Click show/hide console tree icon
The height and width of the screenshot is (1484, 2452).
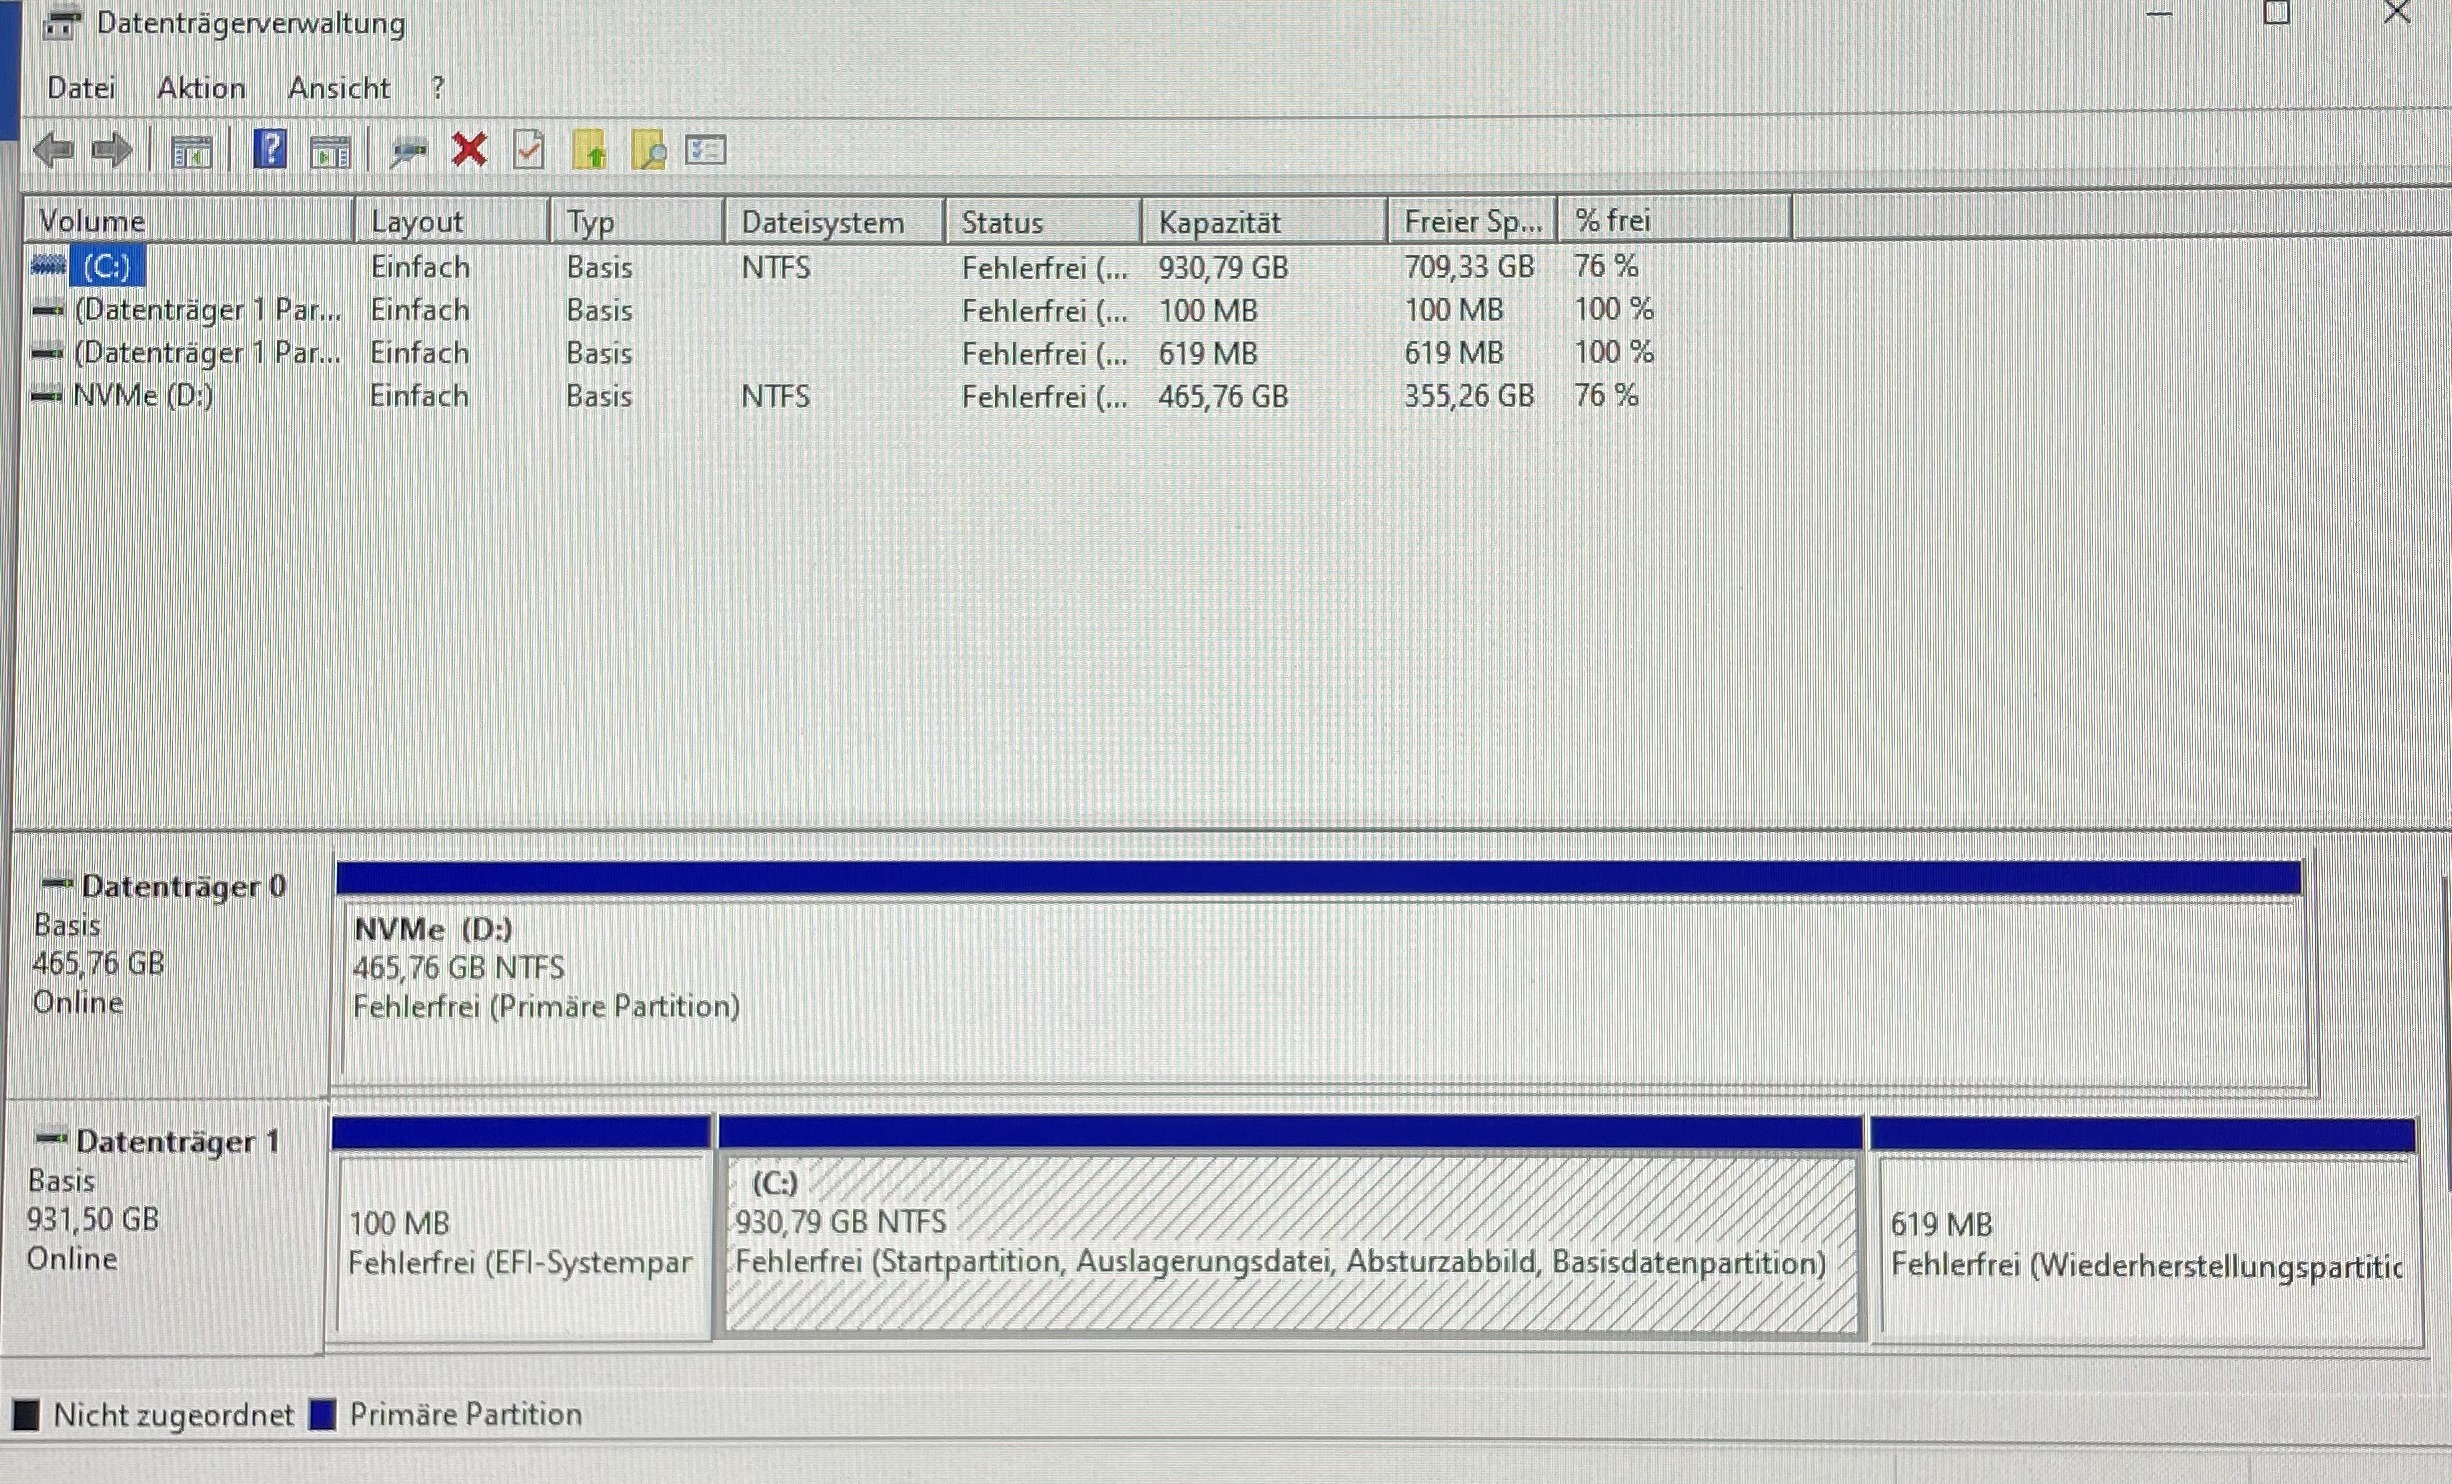(x=191, y=152)
